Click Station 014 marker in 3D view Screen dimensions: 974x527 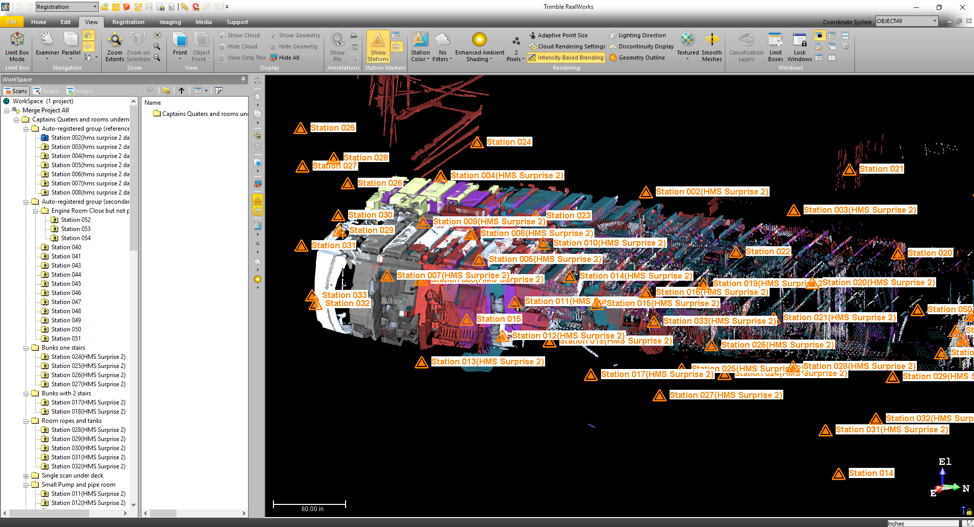coord(839,474)
